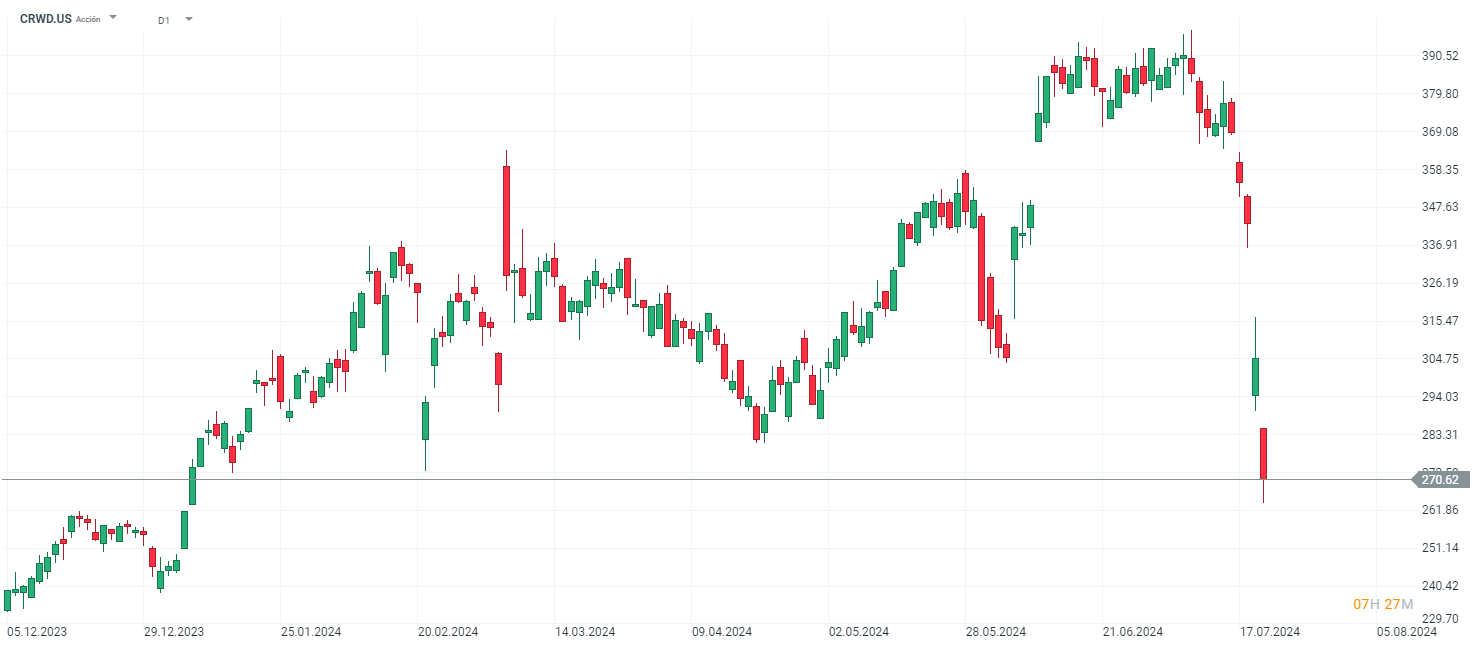Select the 28.05.2024 date on axis
The width and height of the screenshot is (1482, 649).
pyautogui.click(x=996, y=632)
